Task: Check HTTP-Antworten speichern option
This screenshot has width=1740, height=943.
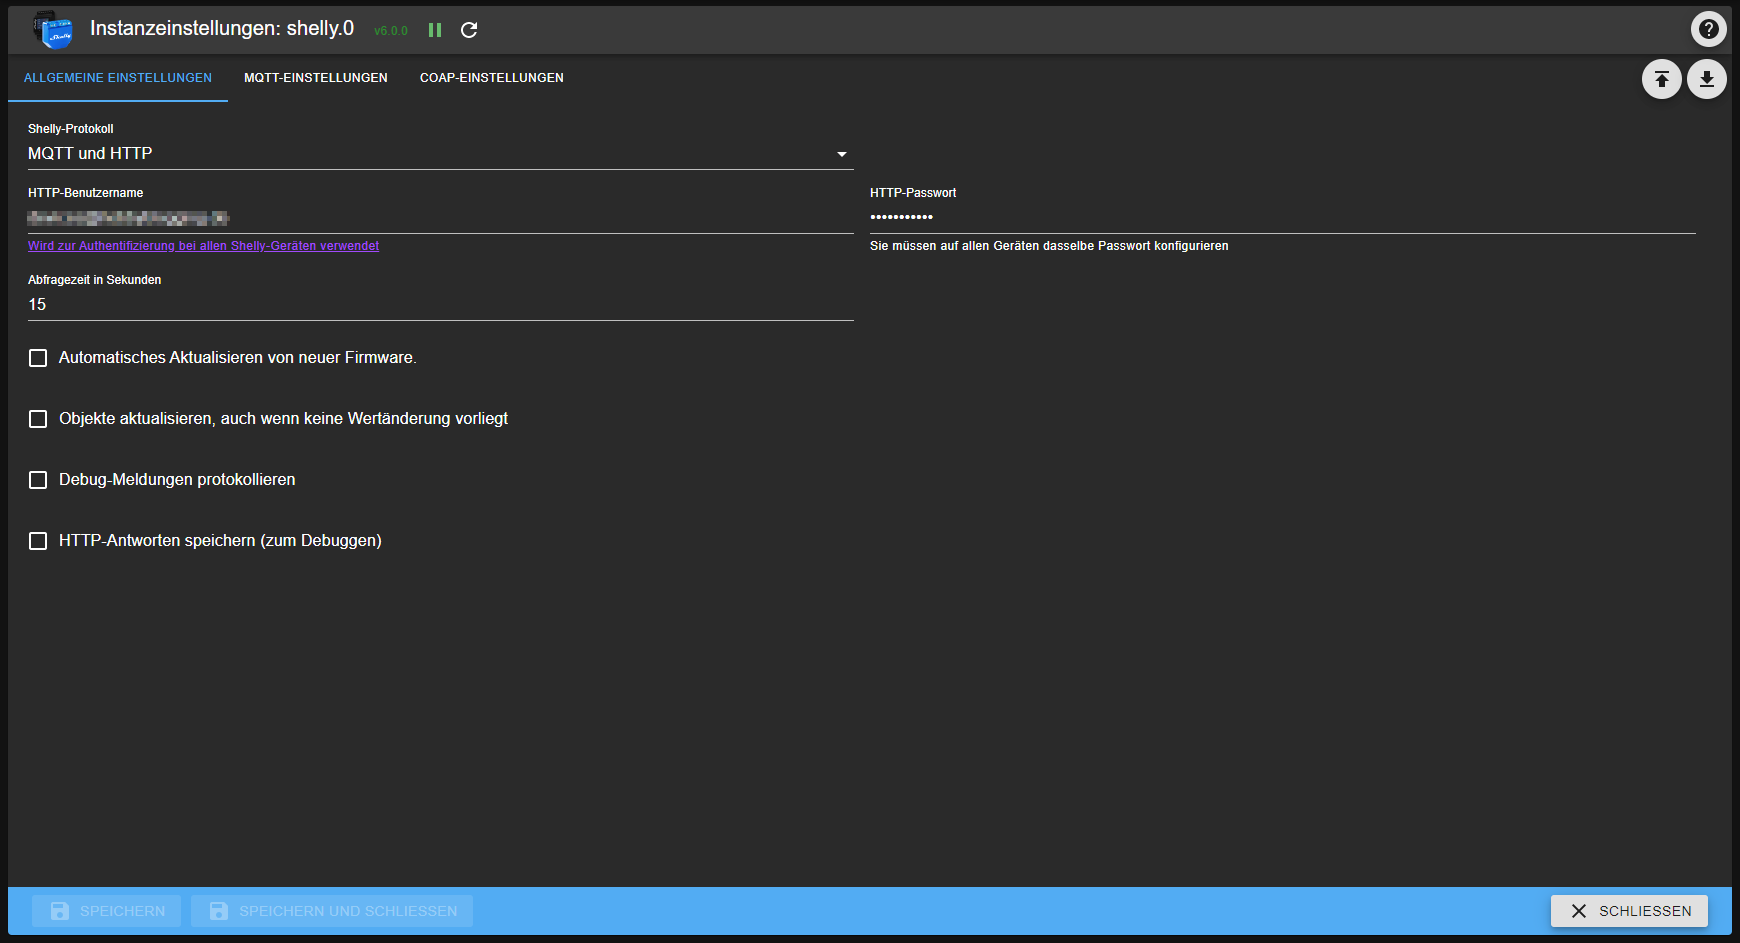Action: pyautogui.click(x=38, y=541)
